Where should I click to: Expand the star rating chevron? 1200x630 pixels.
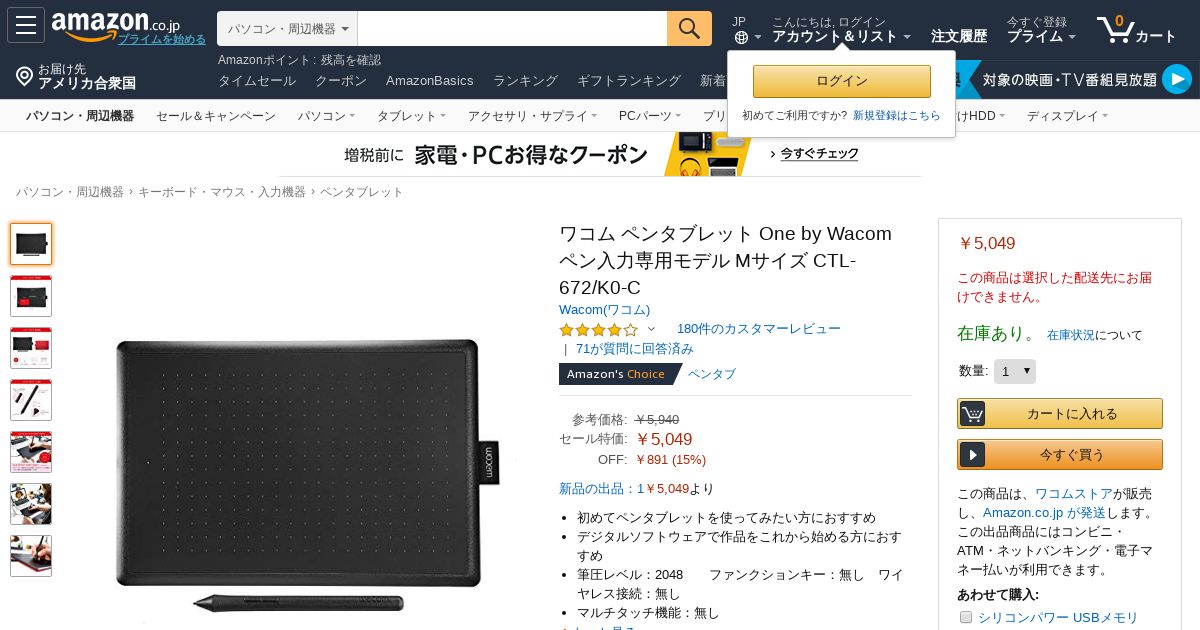[x=651, y=329]
